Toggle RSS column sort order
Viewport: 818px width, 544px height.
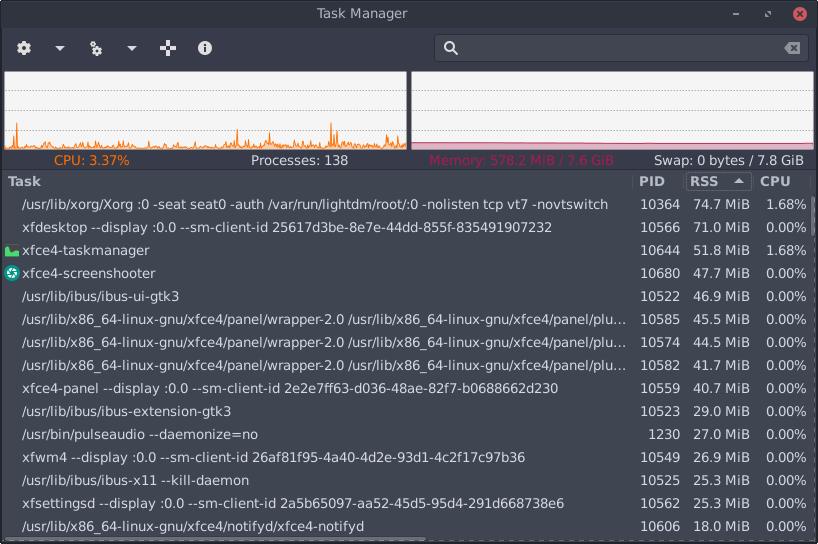coord(717,181)
